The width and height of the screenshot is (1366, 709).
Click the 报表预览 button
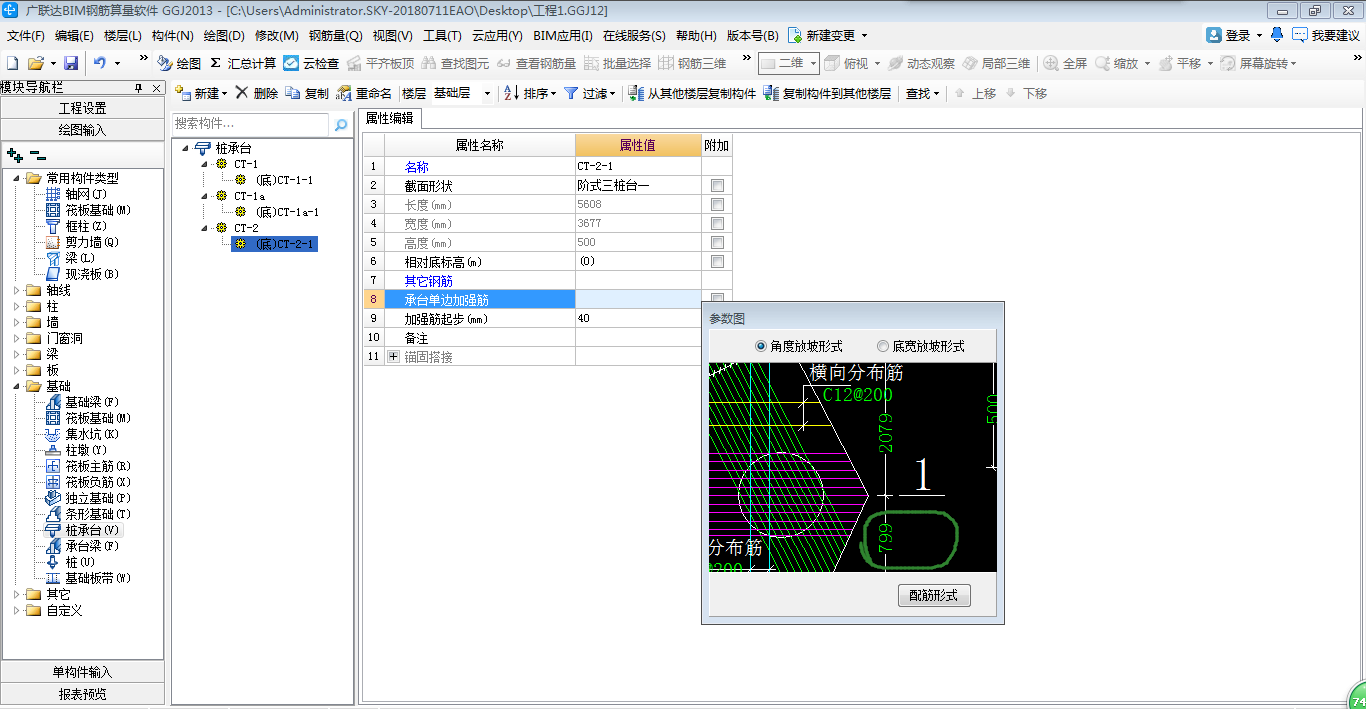point(82,694)
